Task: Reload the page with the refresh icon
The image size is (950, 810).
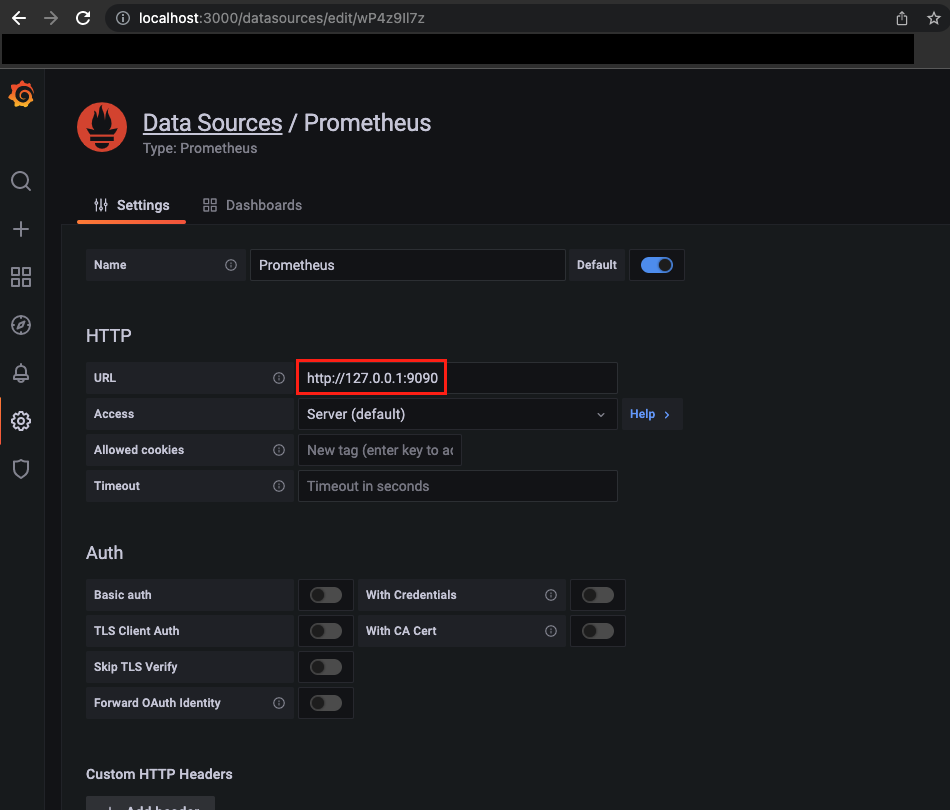Action: point(83,18)
